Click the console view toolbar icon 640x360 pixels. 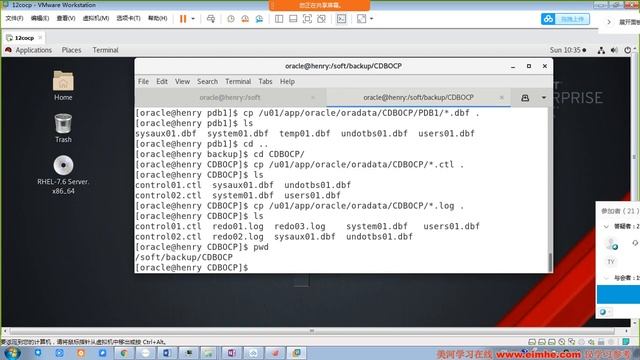pyautogui.click(x=341, y=19)
